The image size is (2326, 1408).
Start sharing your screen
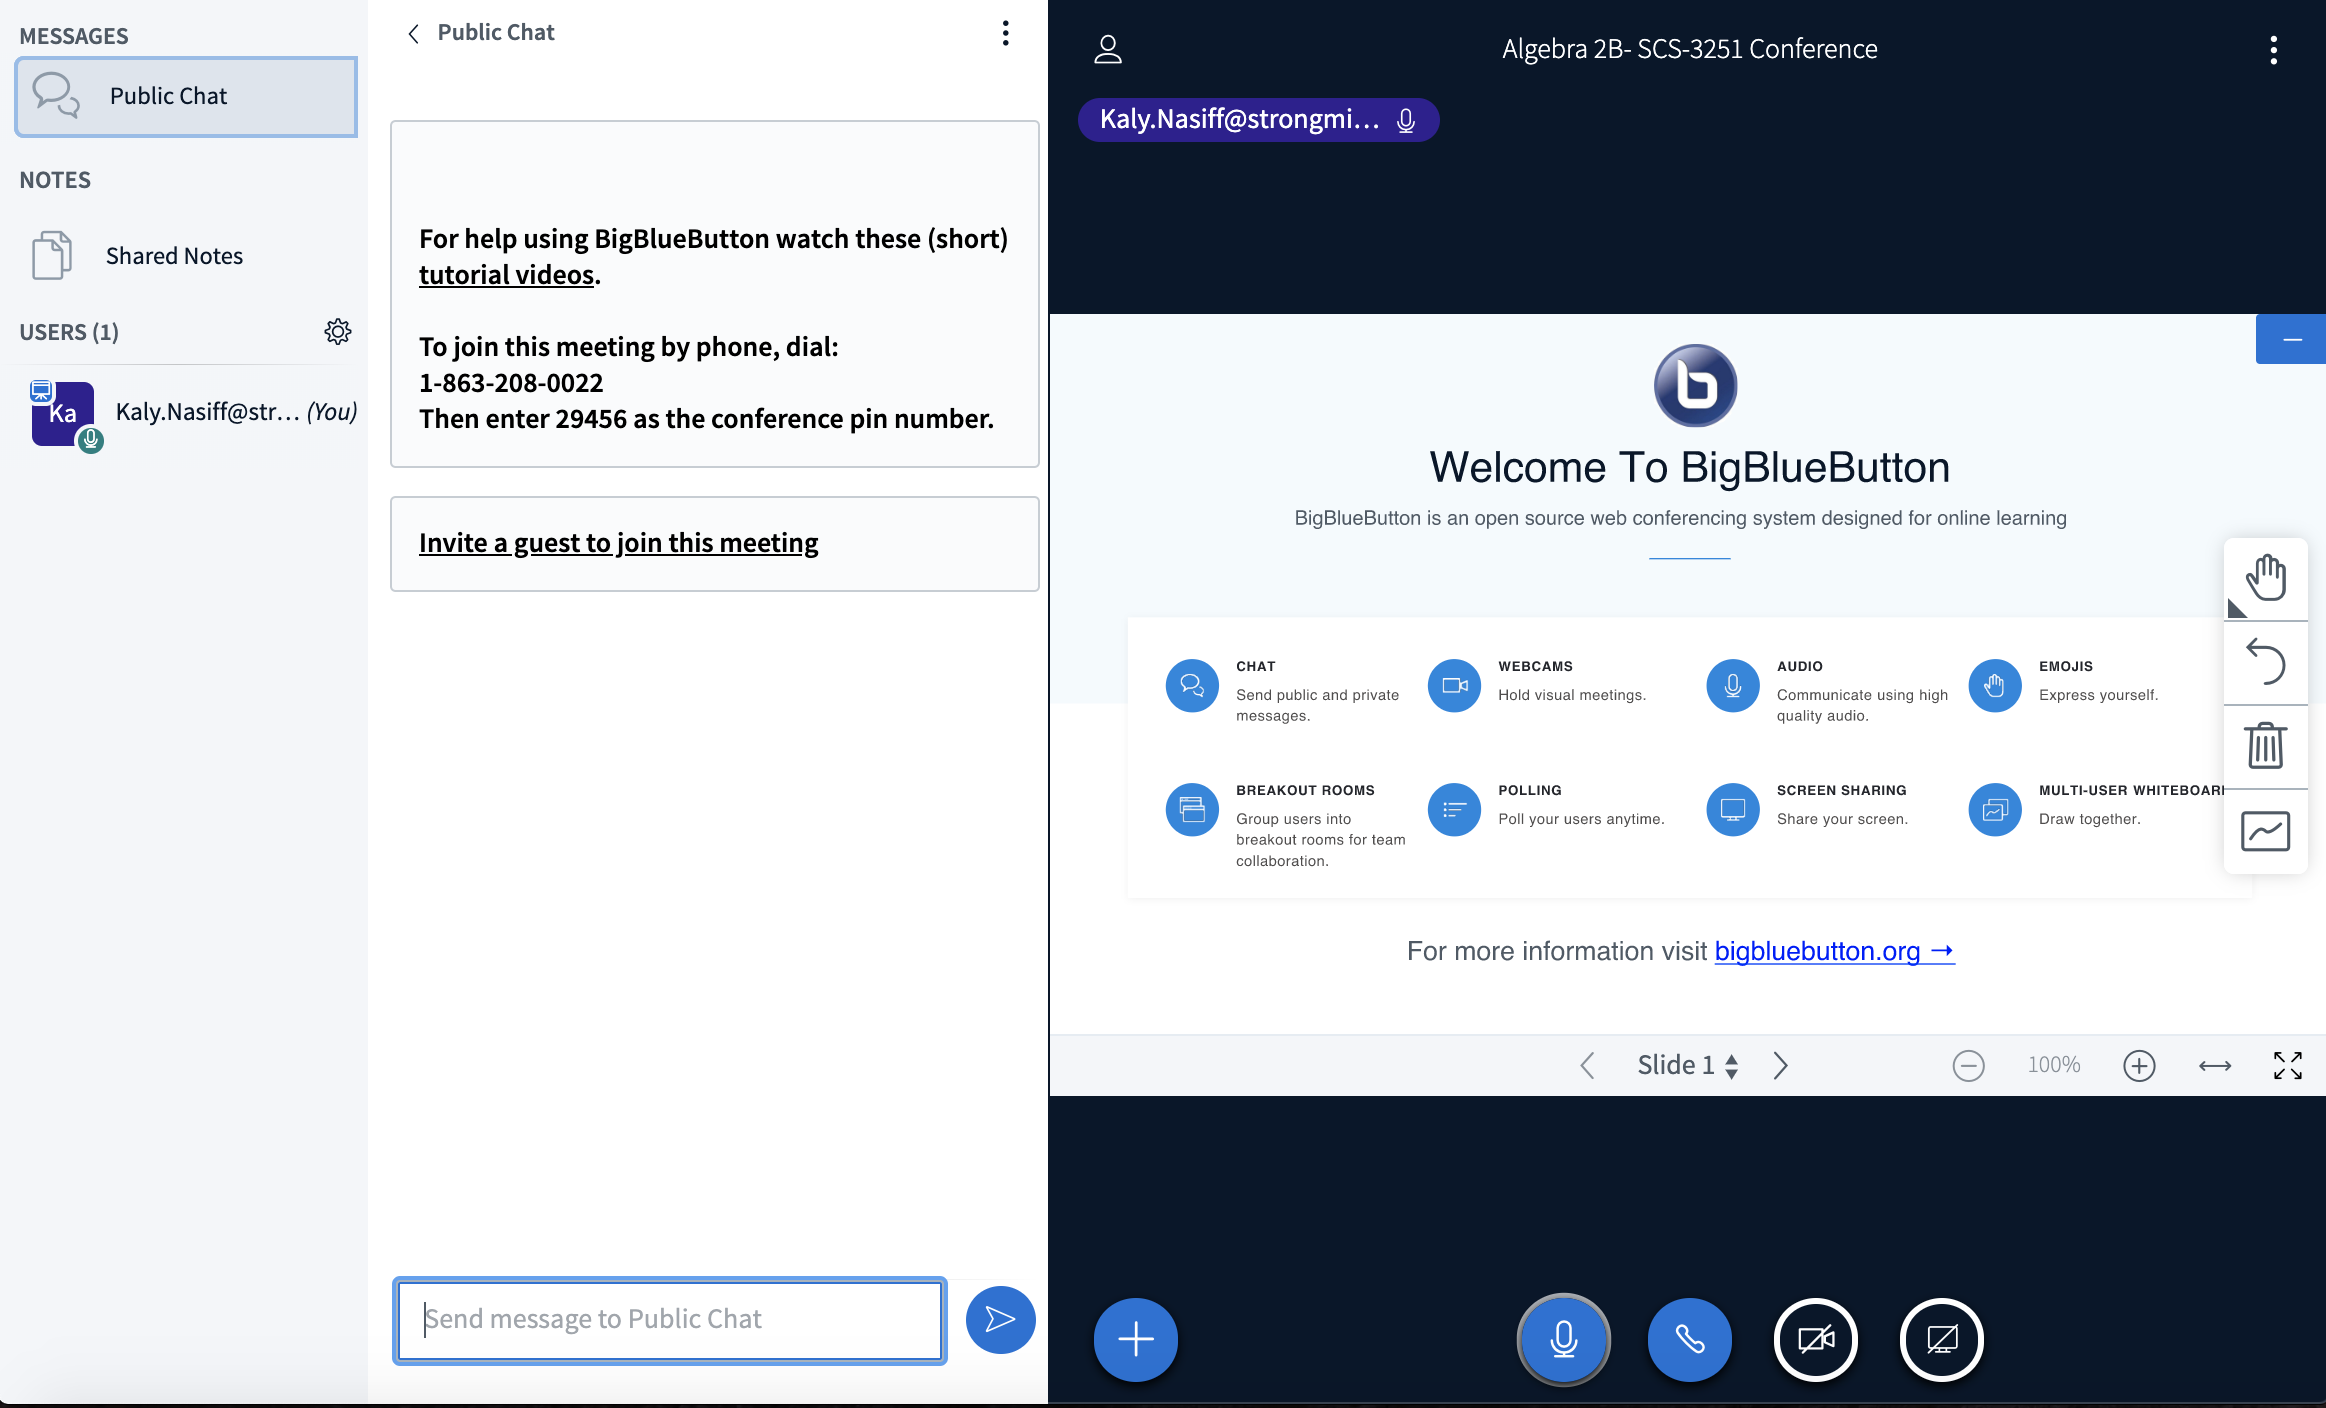point(1942,1339)
